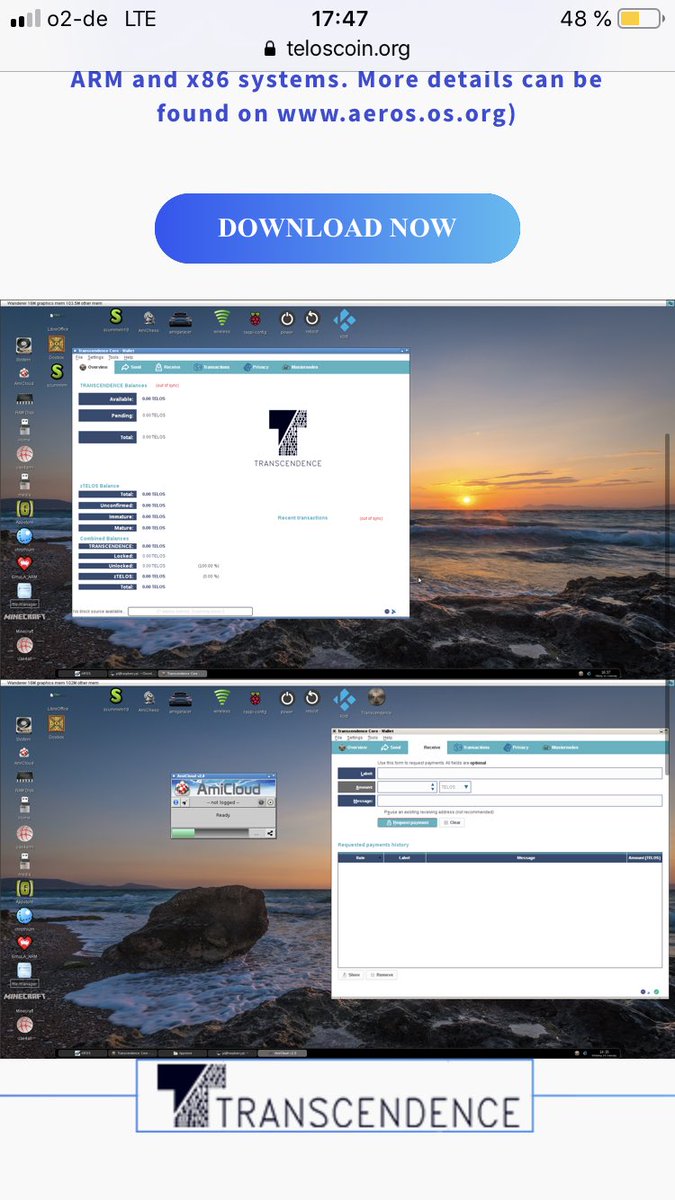Open Settings menu in the balances wallet window
This screenshot has width=675, height=1200.
coord(96,357)
